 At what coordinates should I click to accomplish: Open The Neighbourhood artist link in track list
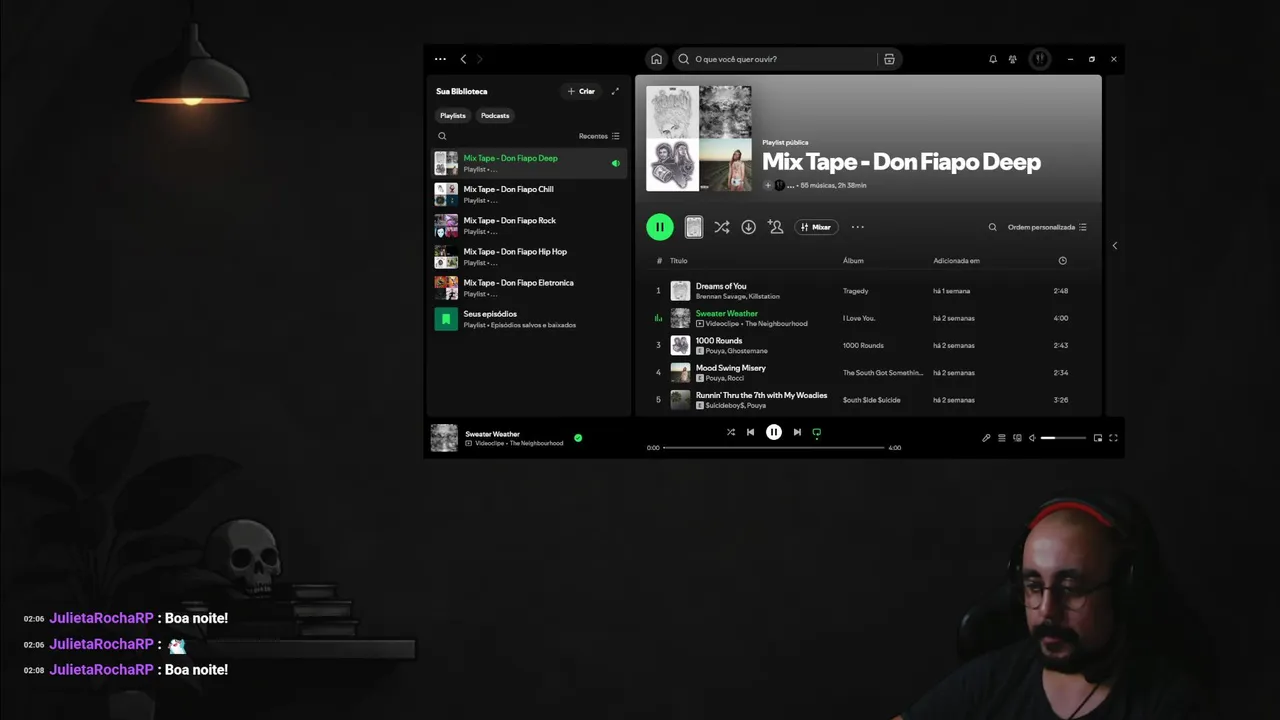pos(776,324)
